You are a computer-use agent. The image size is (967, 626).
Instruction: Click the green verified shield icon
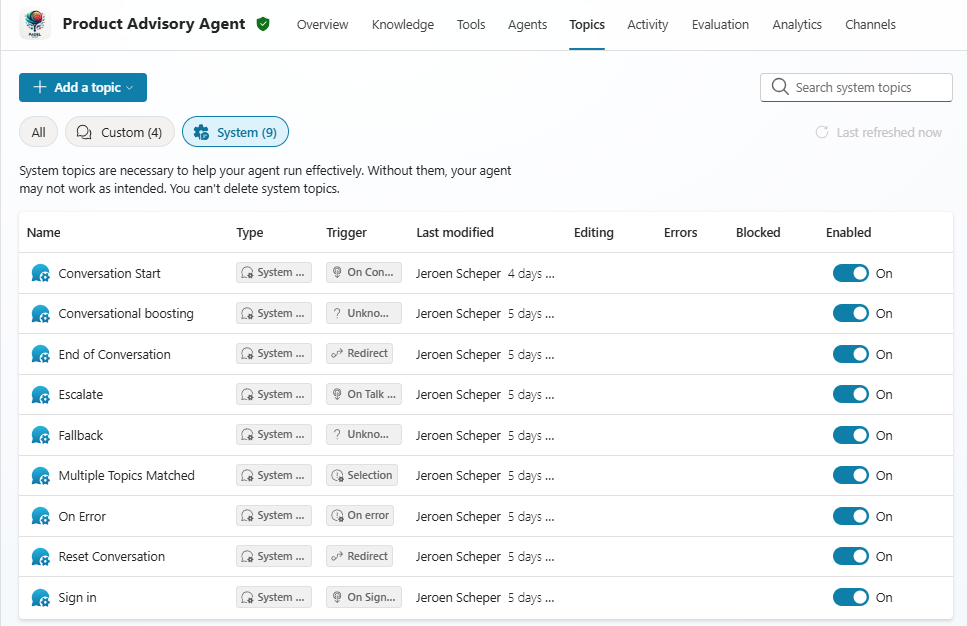coord(263,24)
